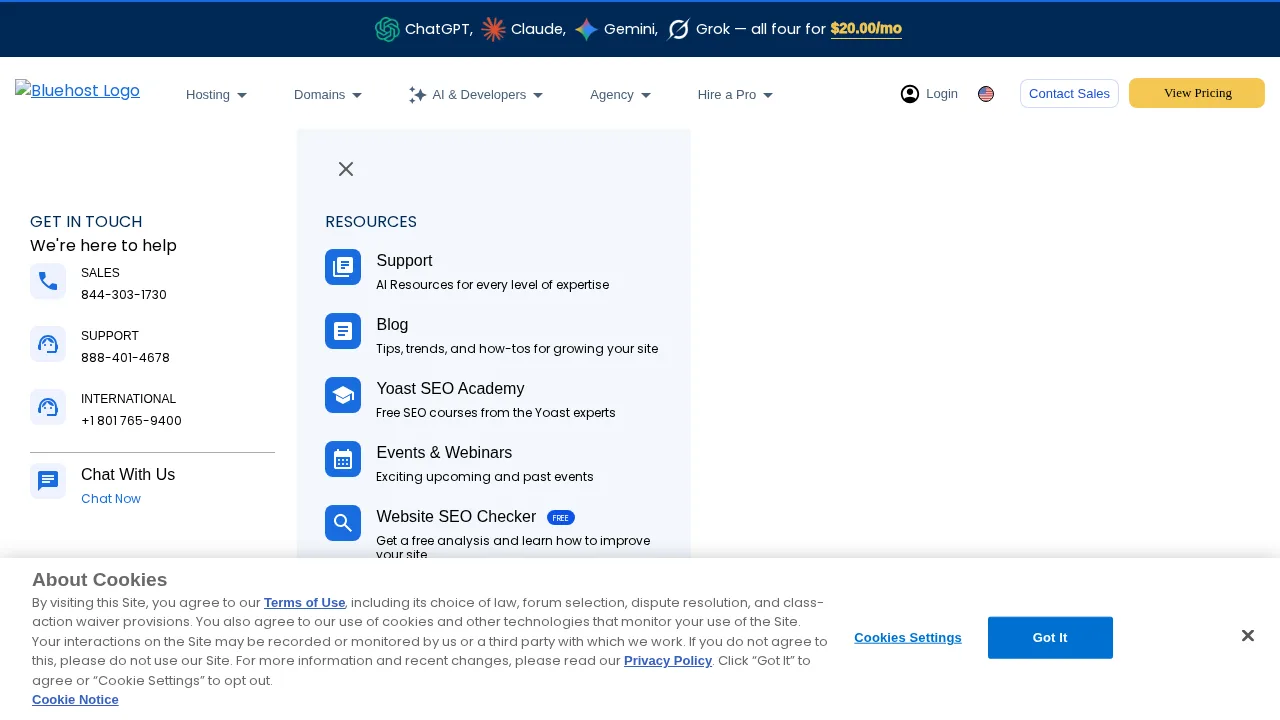Go to the Bluehost Logo homepage link
The width and height of the screenshot is (1280, 720).
coord(78,91)
